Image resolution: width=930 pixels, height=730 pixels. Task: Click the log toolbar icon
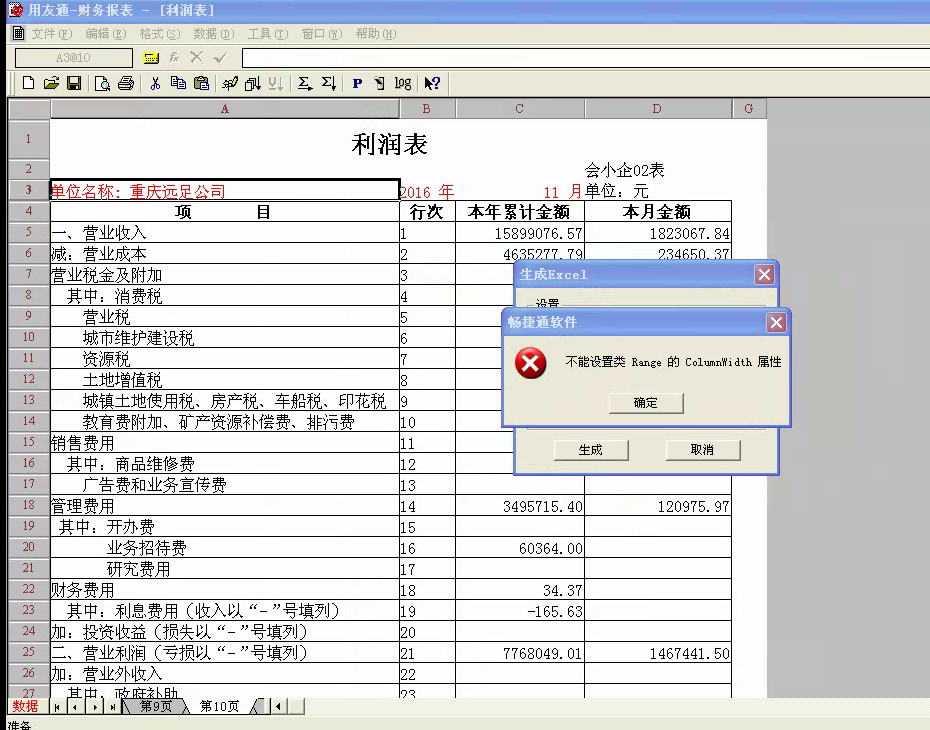pyautogui.click(x=402, y=84)
